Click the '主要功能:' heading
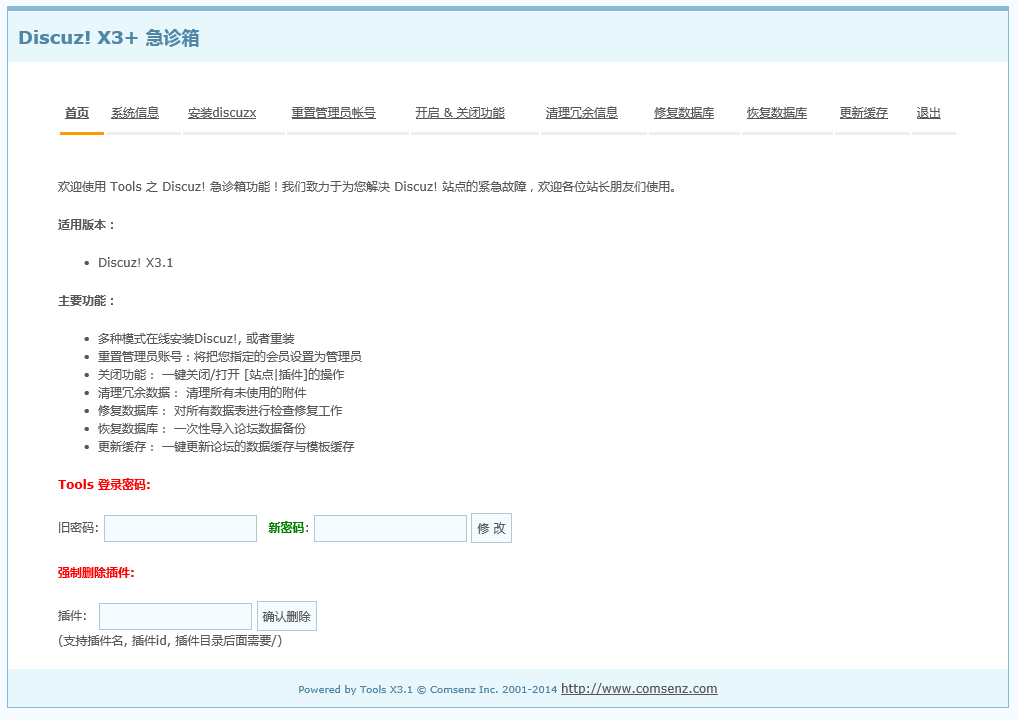 coord(86,301)
